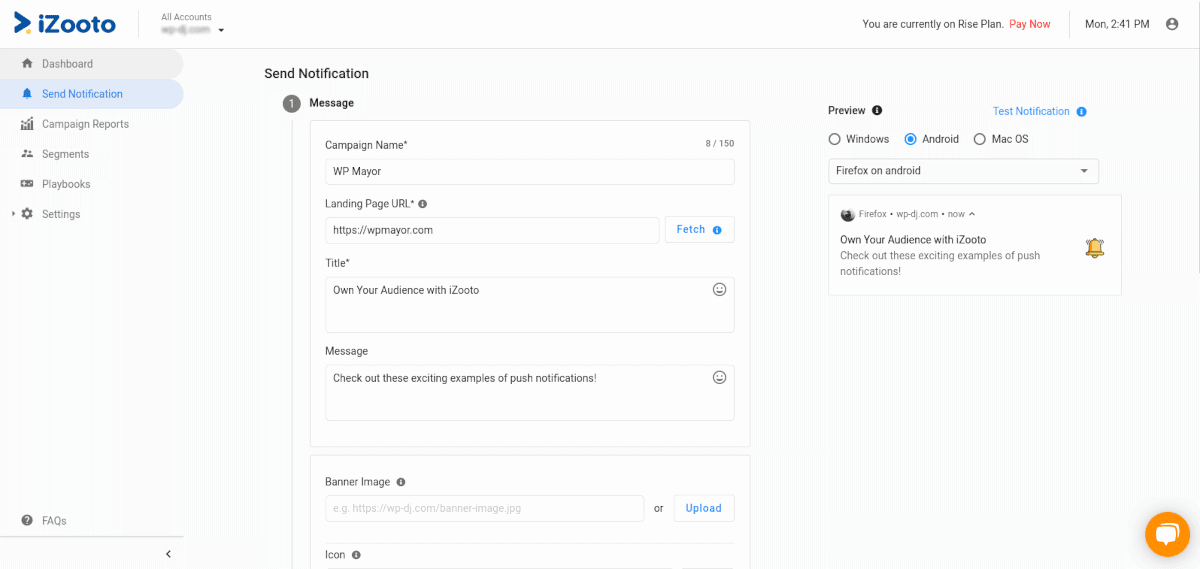
Task: Open emoji picker for Title field
Action: pos(719,289)
